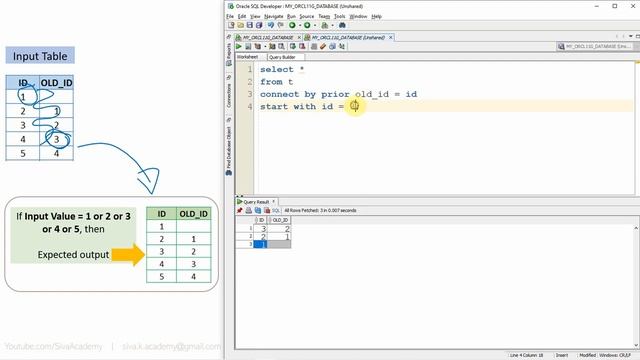Image resolution: width=640 pixels, height=360 pixels.
Task: Click the Explain Plan icon
Action: coord(258,47)
